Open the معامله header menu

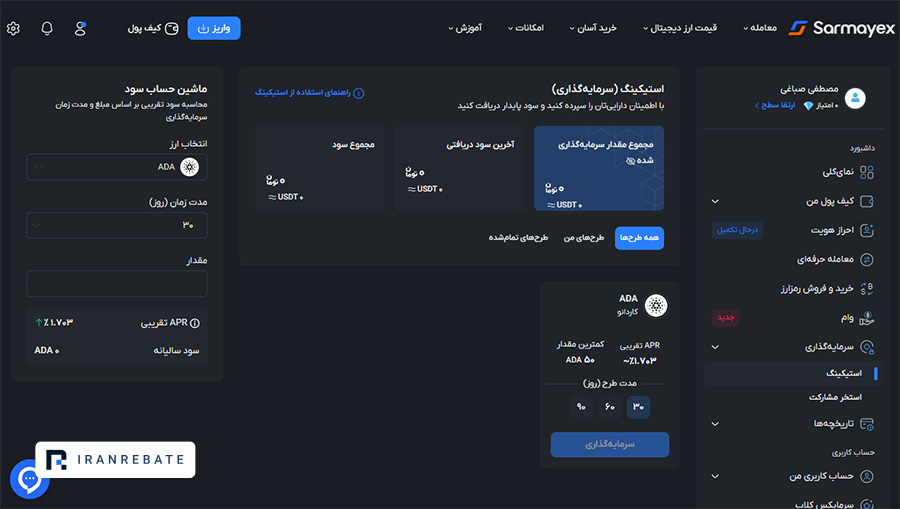coord(760,28)
